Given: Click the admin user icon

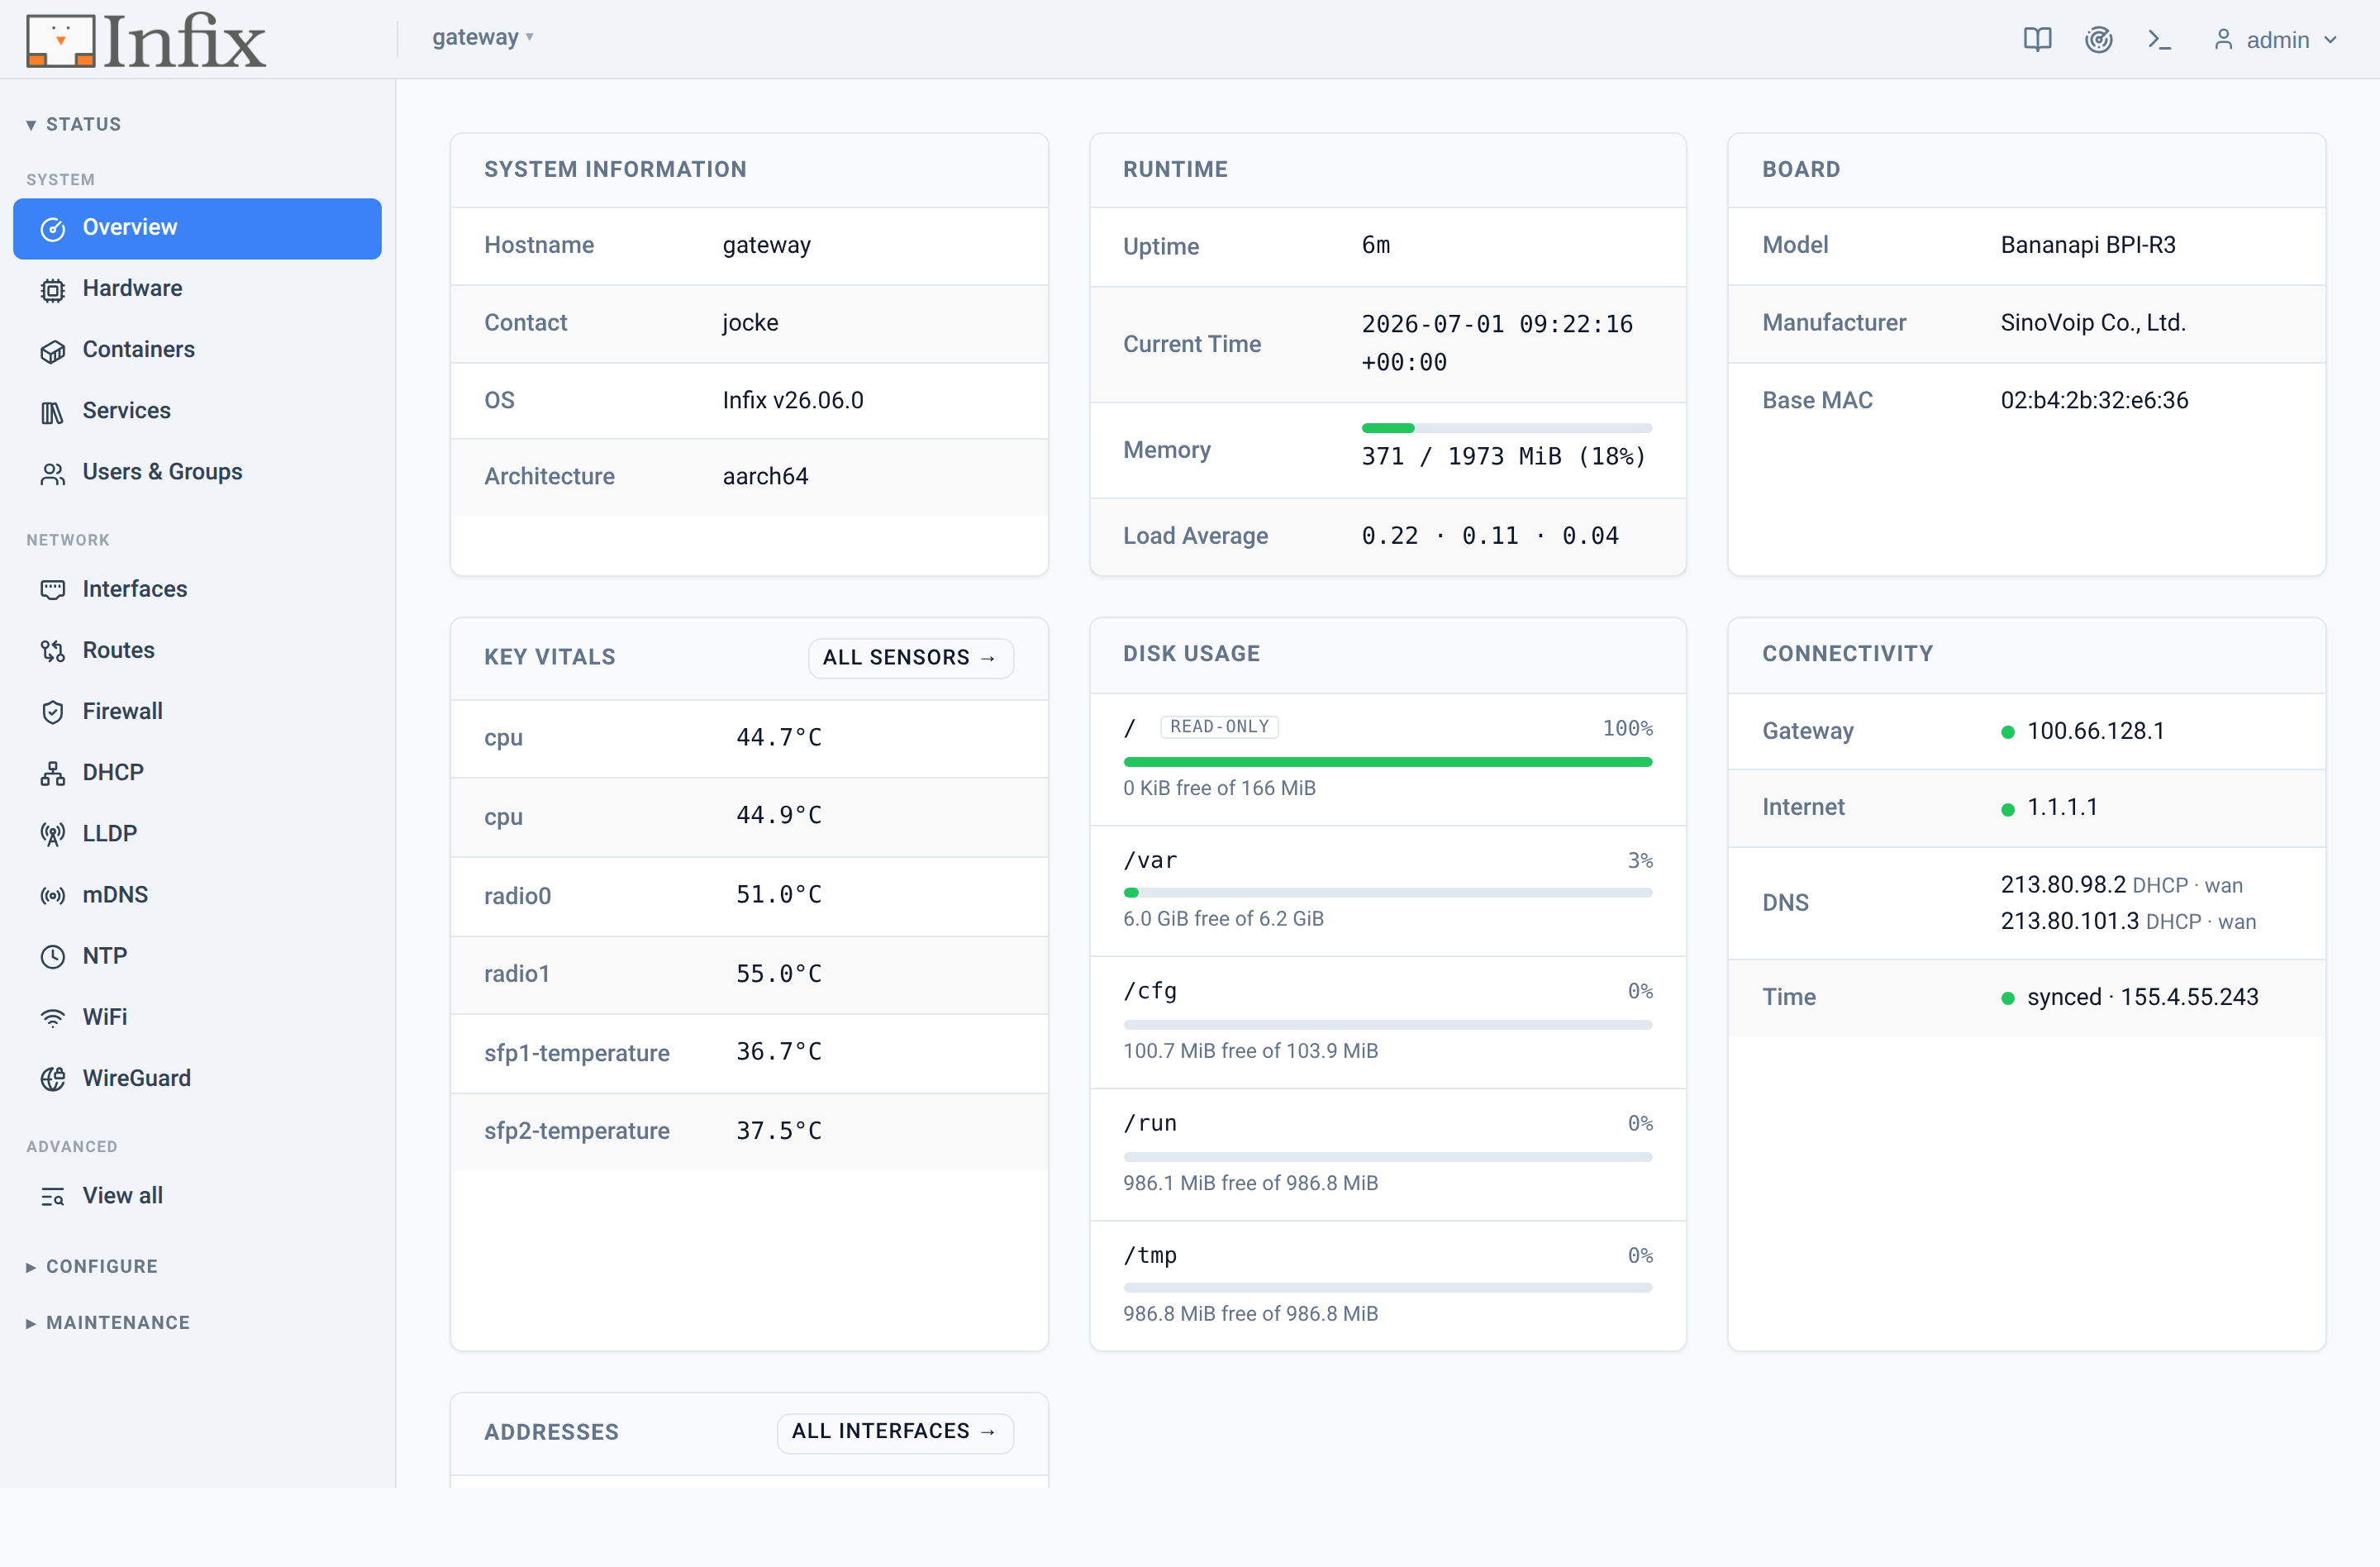Looking at the screenshot, I should point(2223,39).
